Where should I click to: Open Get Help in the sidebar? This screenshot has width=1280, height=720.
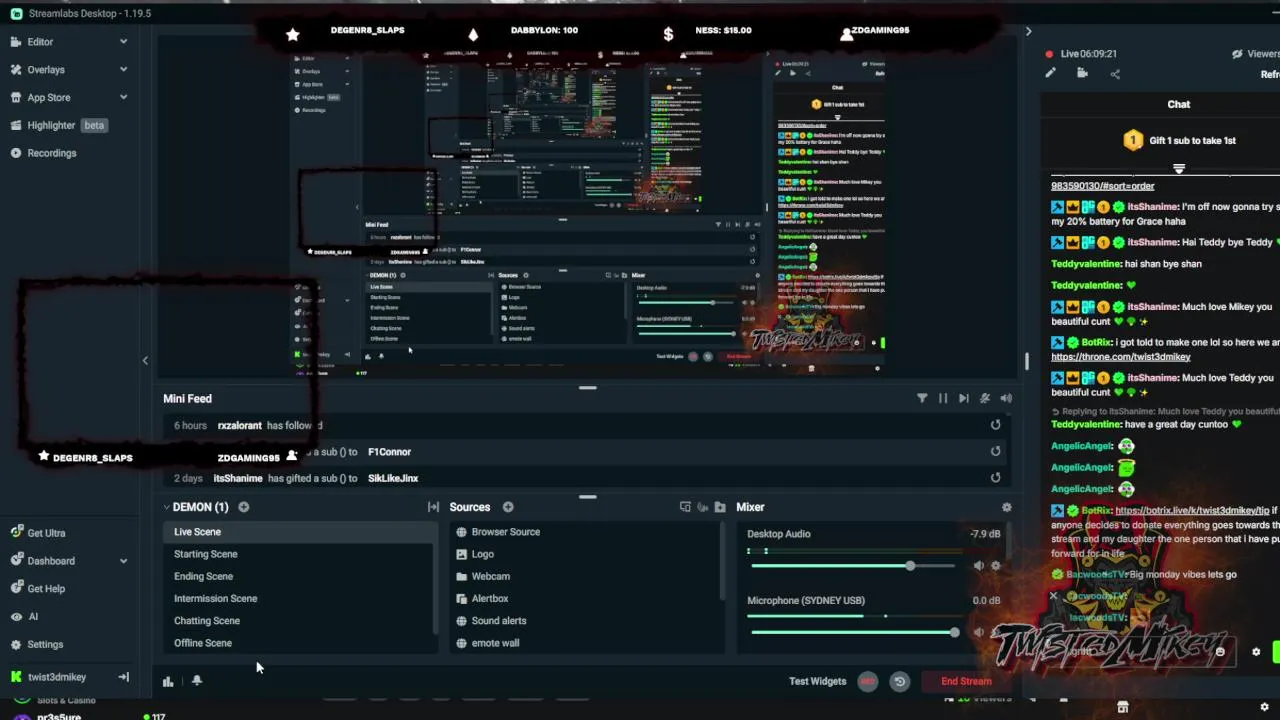tap(46, 589)
